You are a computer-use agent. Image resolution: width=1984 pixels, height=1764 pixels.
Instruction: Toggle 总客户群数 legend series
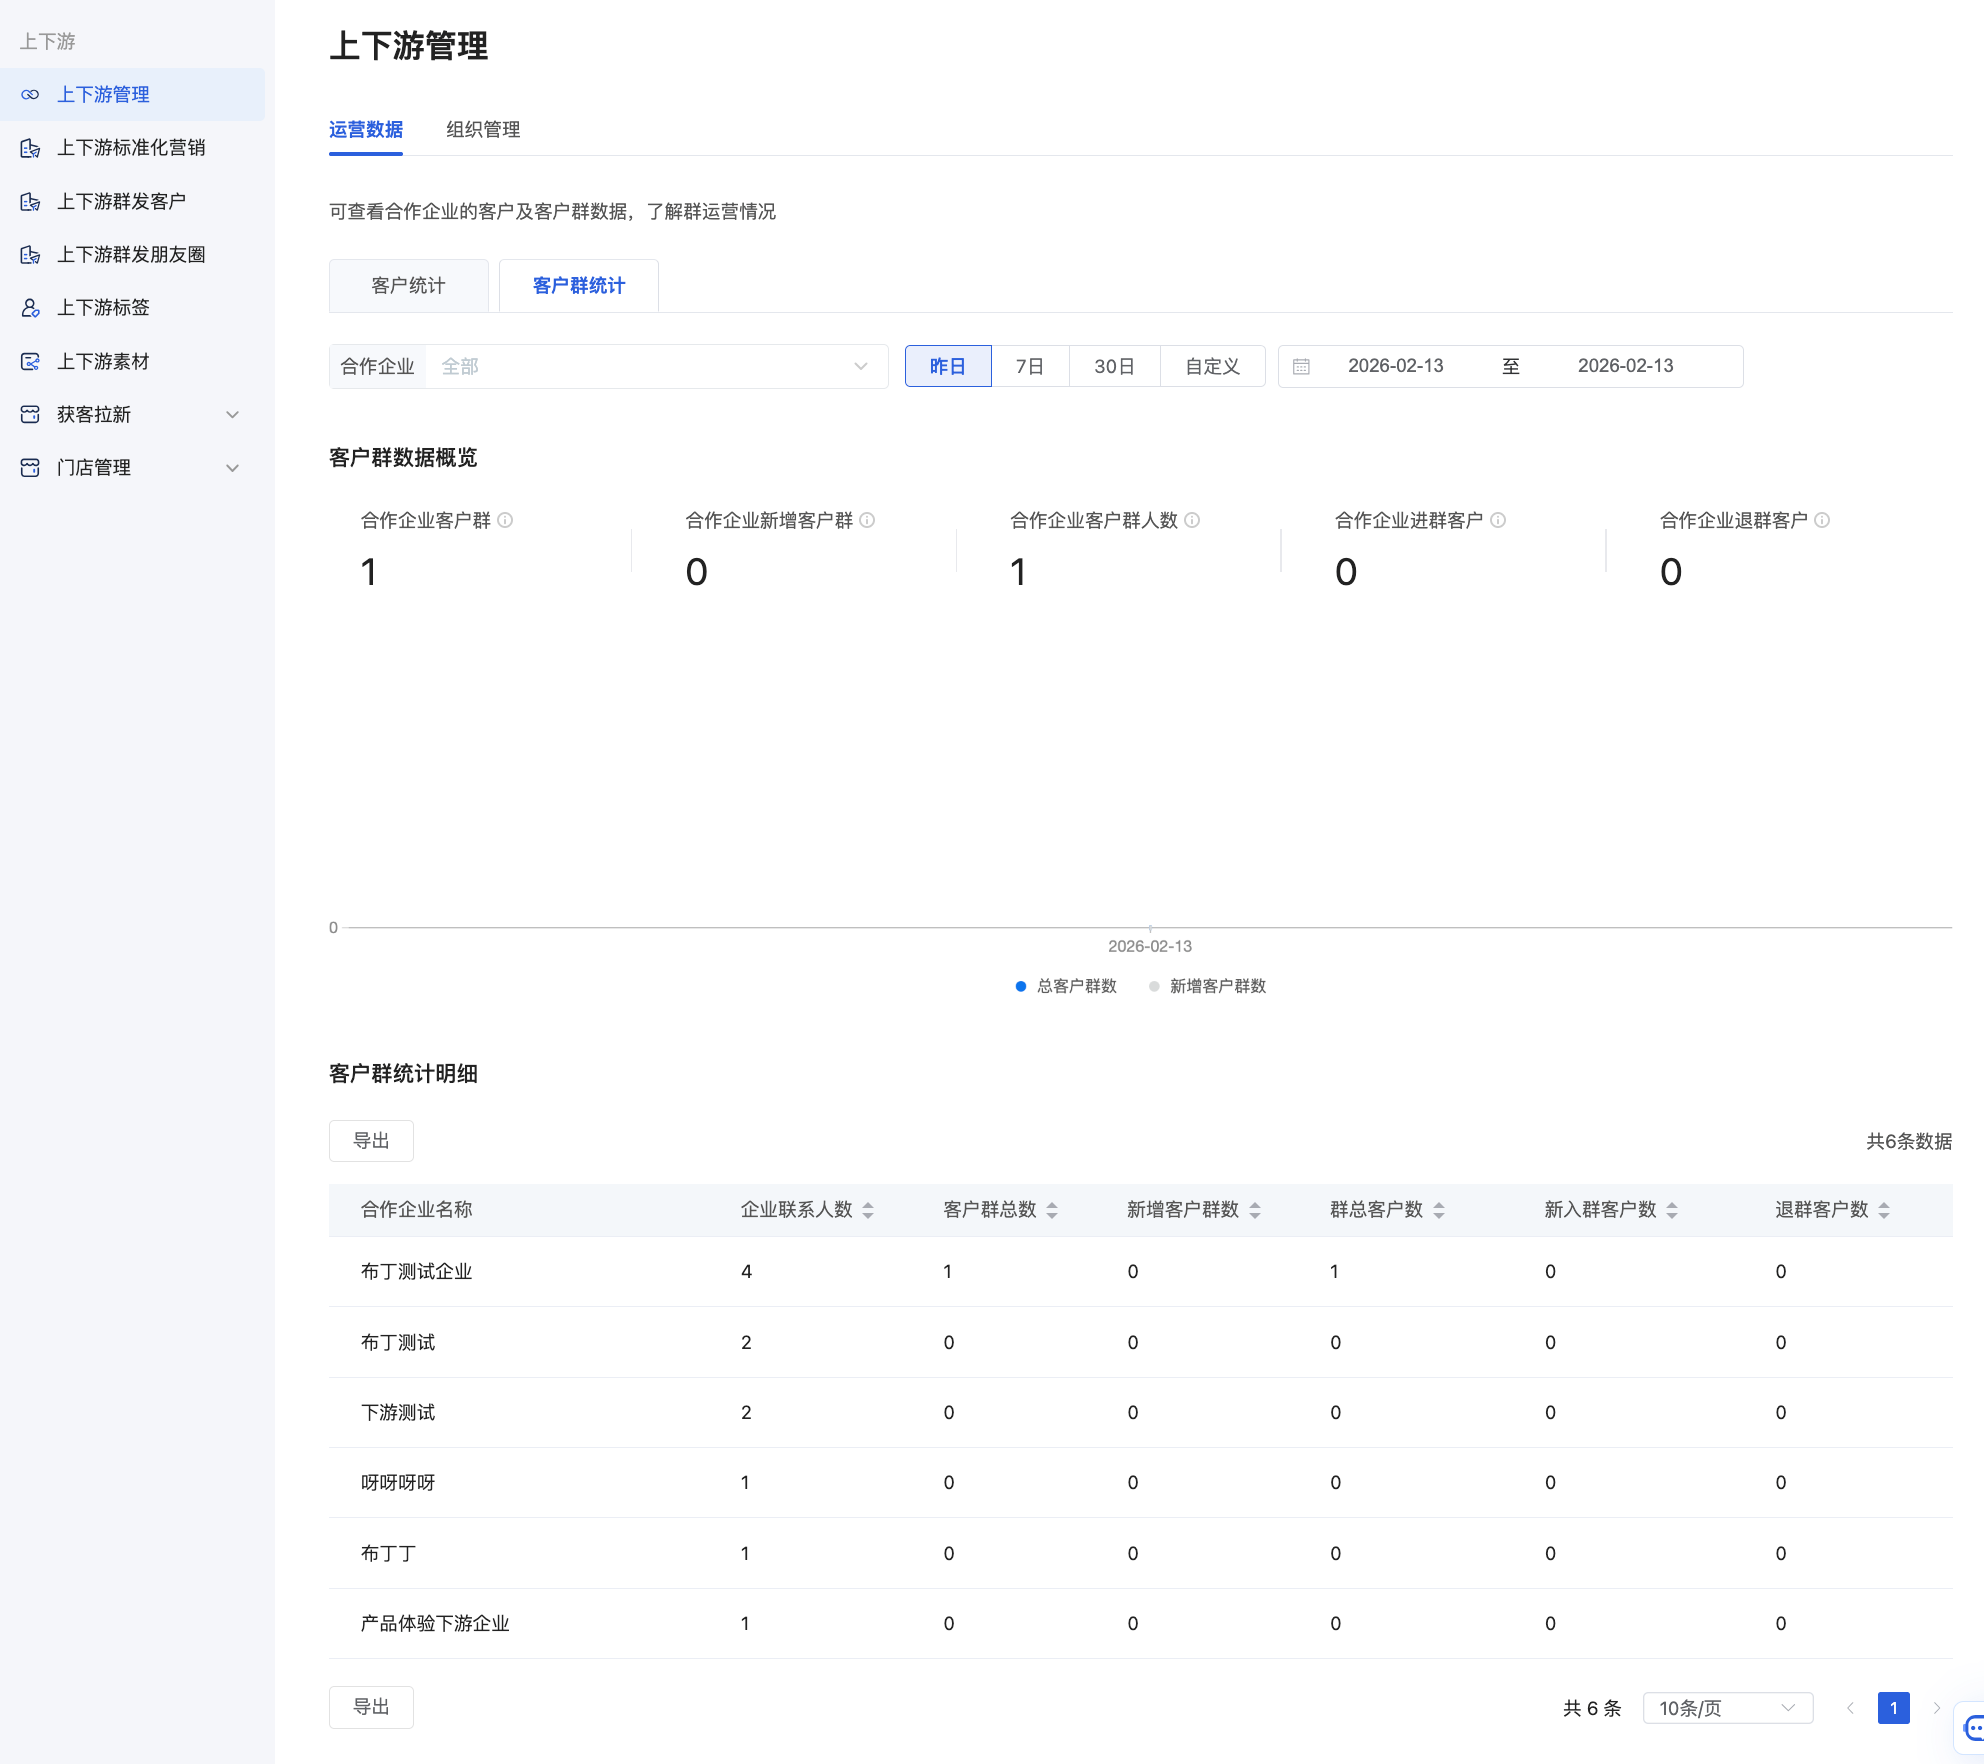(x=1066, y=986)
